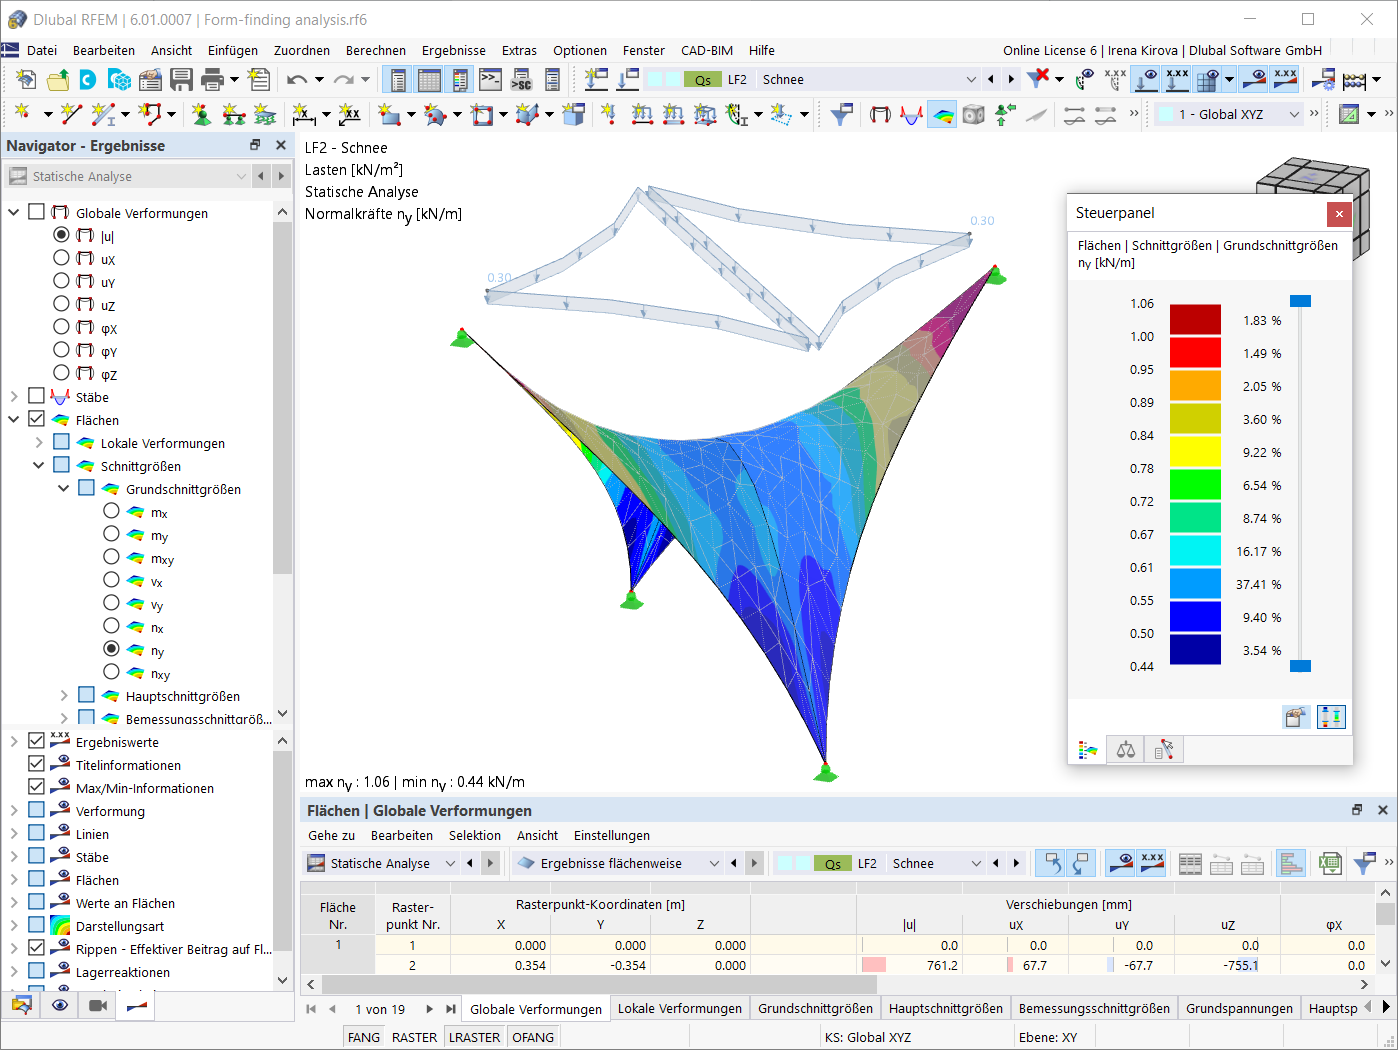Insert a new line element
Viewport: 1400px width, 1050px height.
(71, 115)
